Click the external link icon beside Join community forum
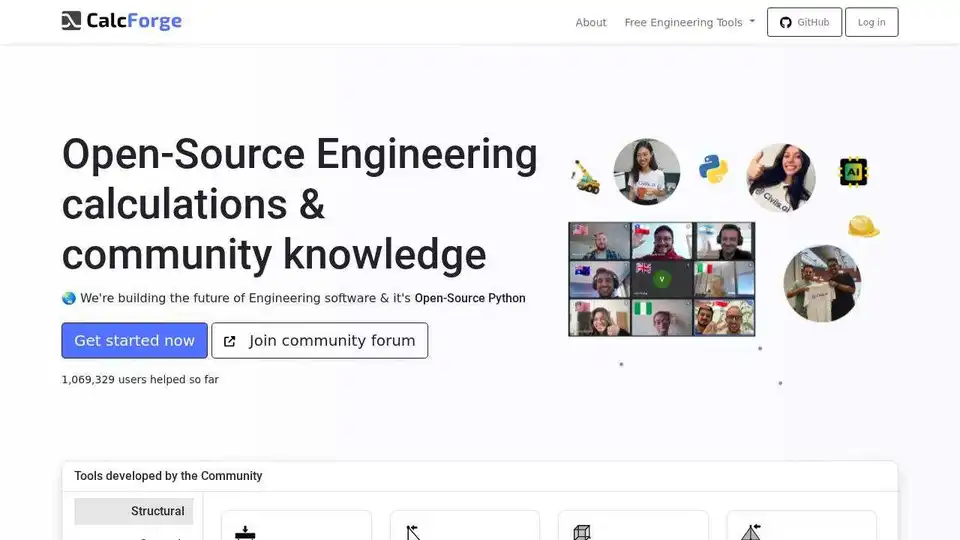 [x=229, y=341]
